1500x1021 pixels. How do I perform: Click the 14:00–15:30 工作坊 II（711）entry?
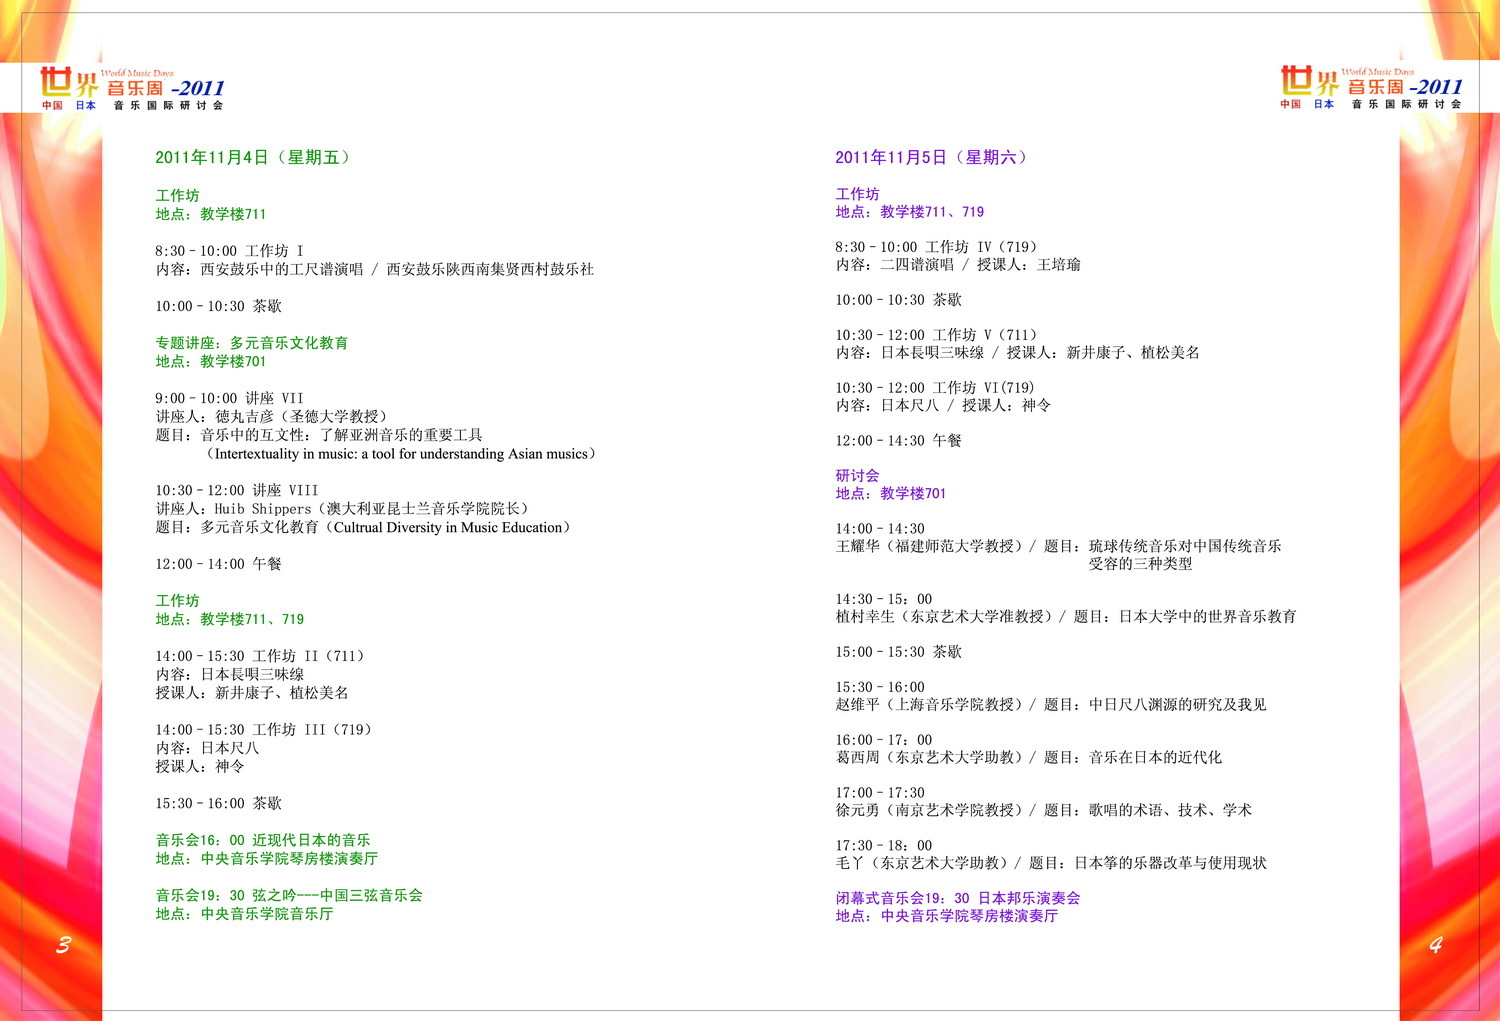[262, 656]
